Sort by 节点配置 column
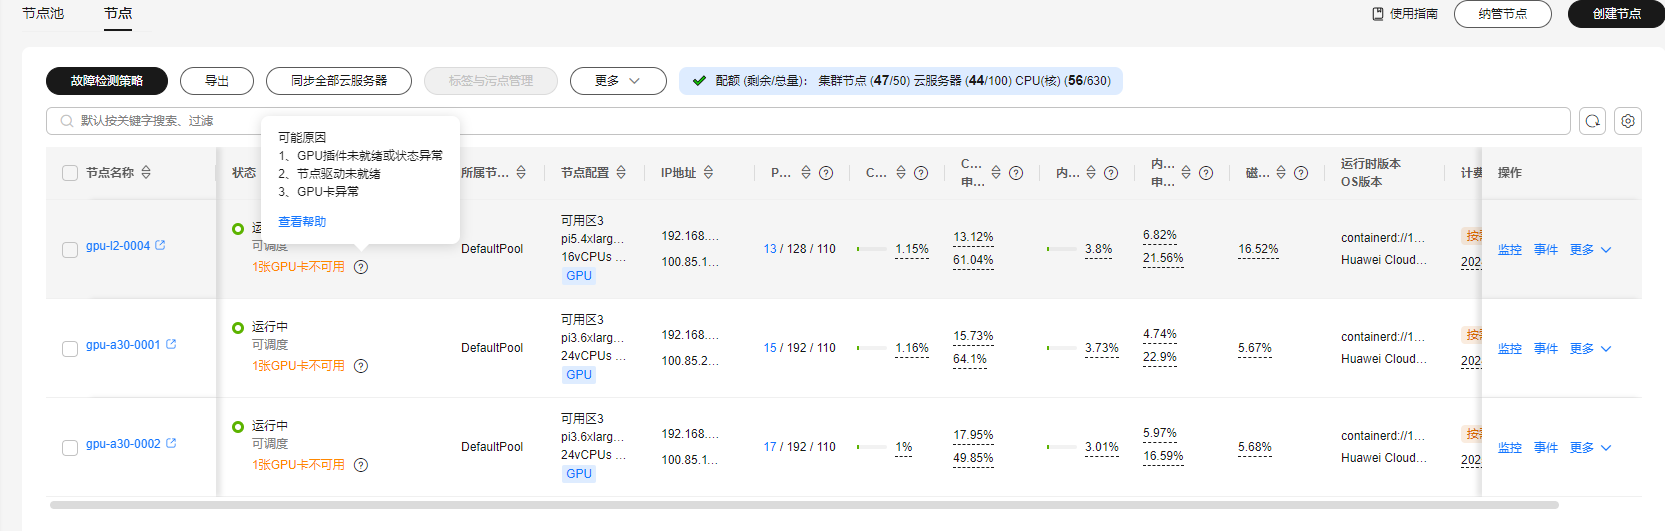This screenshot has width=1665, height=531. (621, 173)
